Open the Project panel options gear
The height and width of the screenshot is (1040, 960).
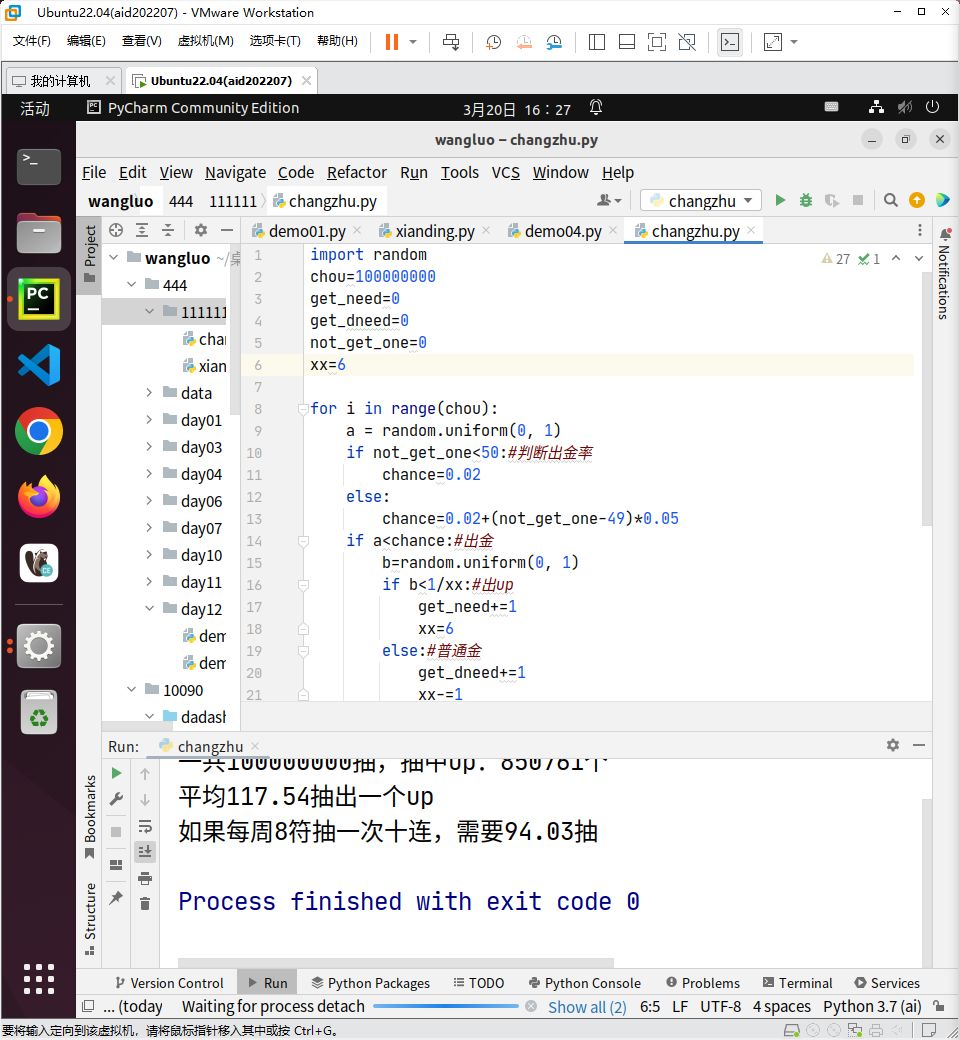click(x=200, y=230)
